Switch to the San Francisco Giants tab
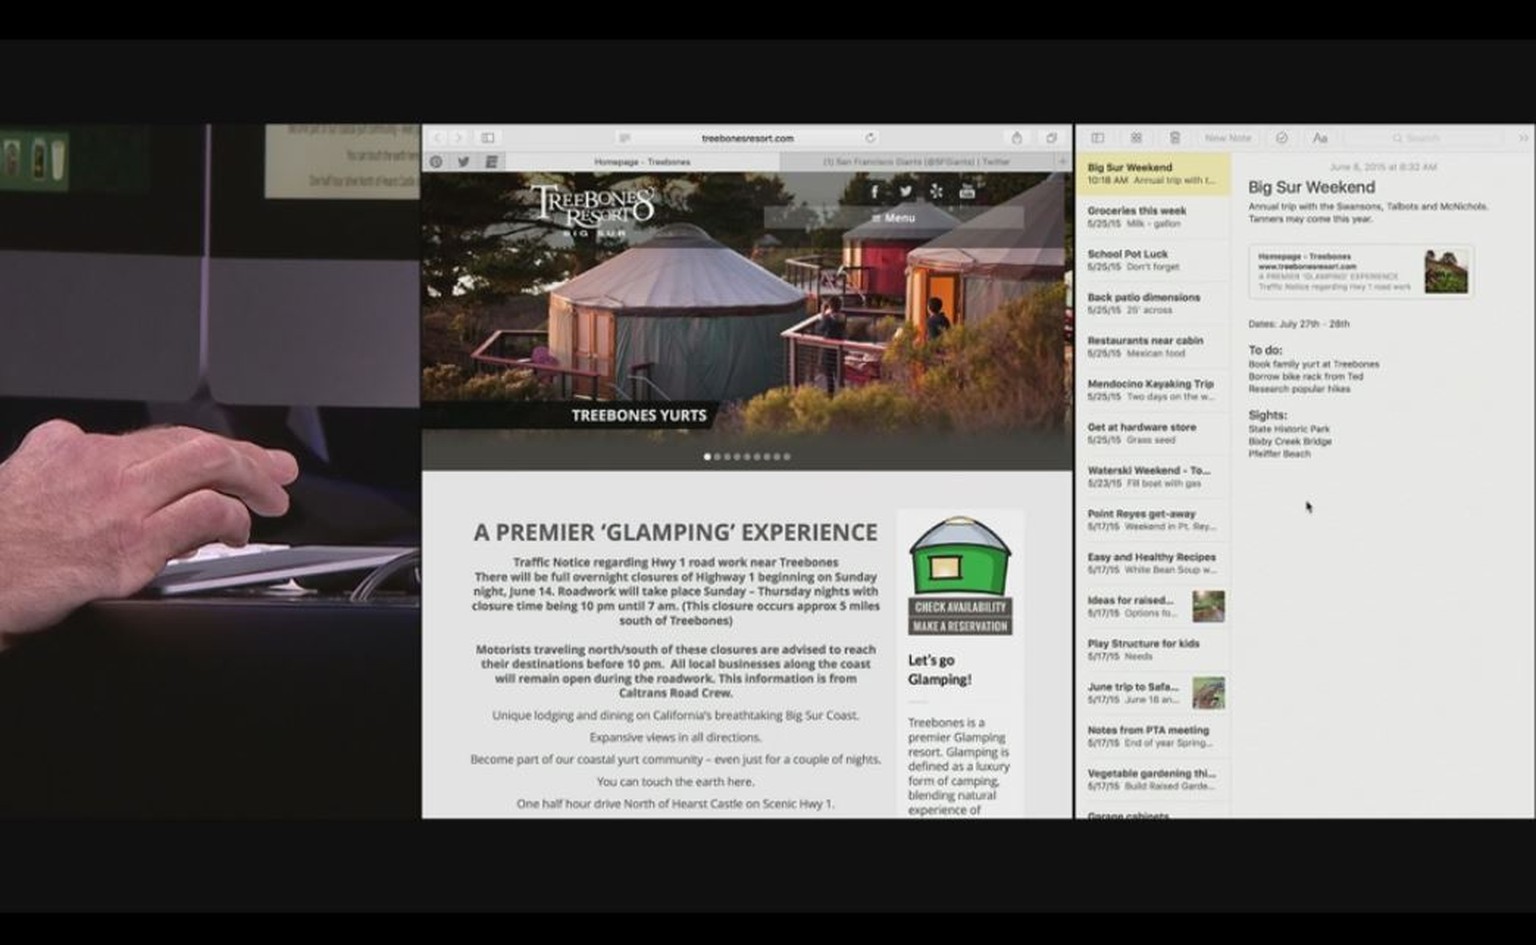 pyautogui.click(x=915, y=162)
